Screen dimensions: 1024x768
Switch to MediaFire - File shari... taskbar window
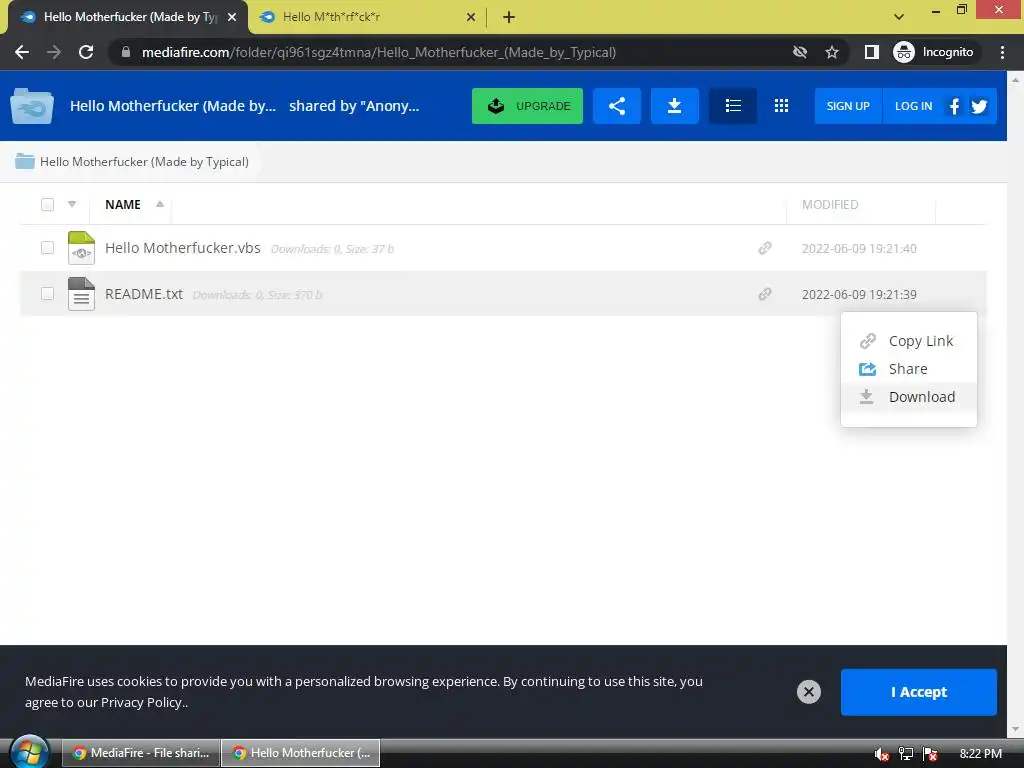point(141,753)
